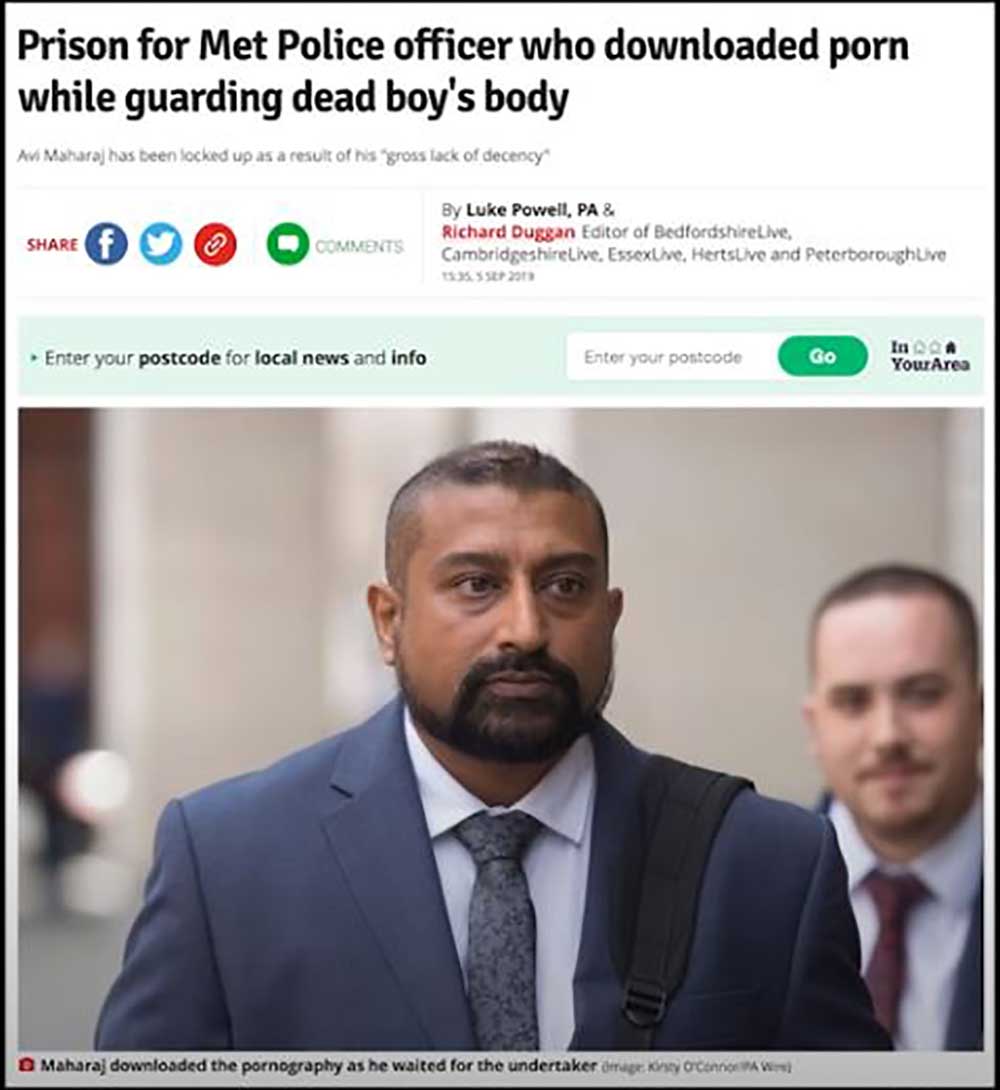Share the article on Twitter
This screenshot has height=1090, width=1000.
tap(161, 244)
